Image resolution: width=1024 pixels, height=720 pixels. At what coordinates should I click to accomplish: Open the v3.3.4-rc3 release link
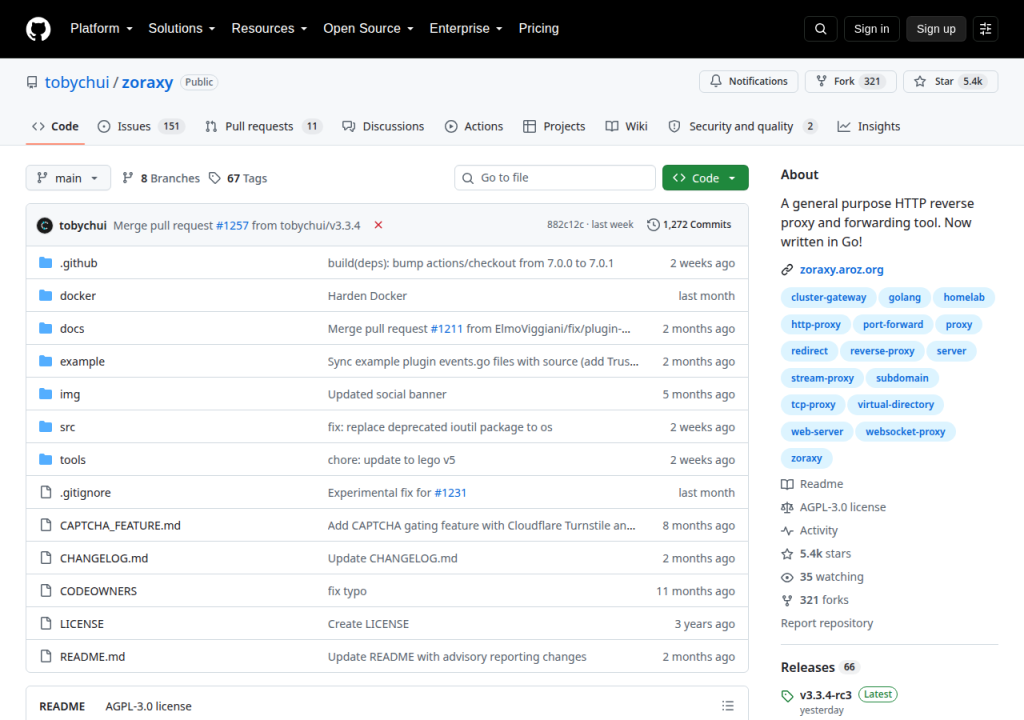(825, 695)
